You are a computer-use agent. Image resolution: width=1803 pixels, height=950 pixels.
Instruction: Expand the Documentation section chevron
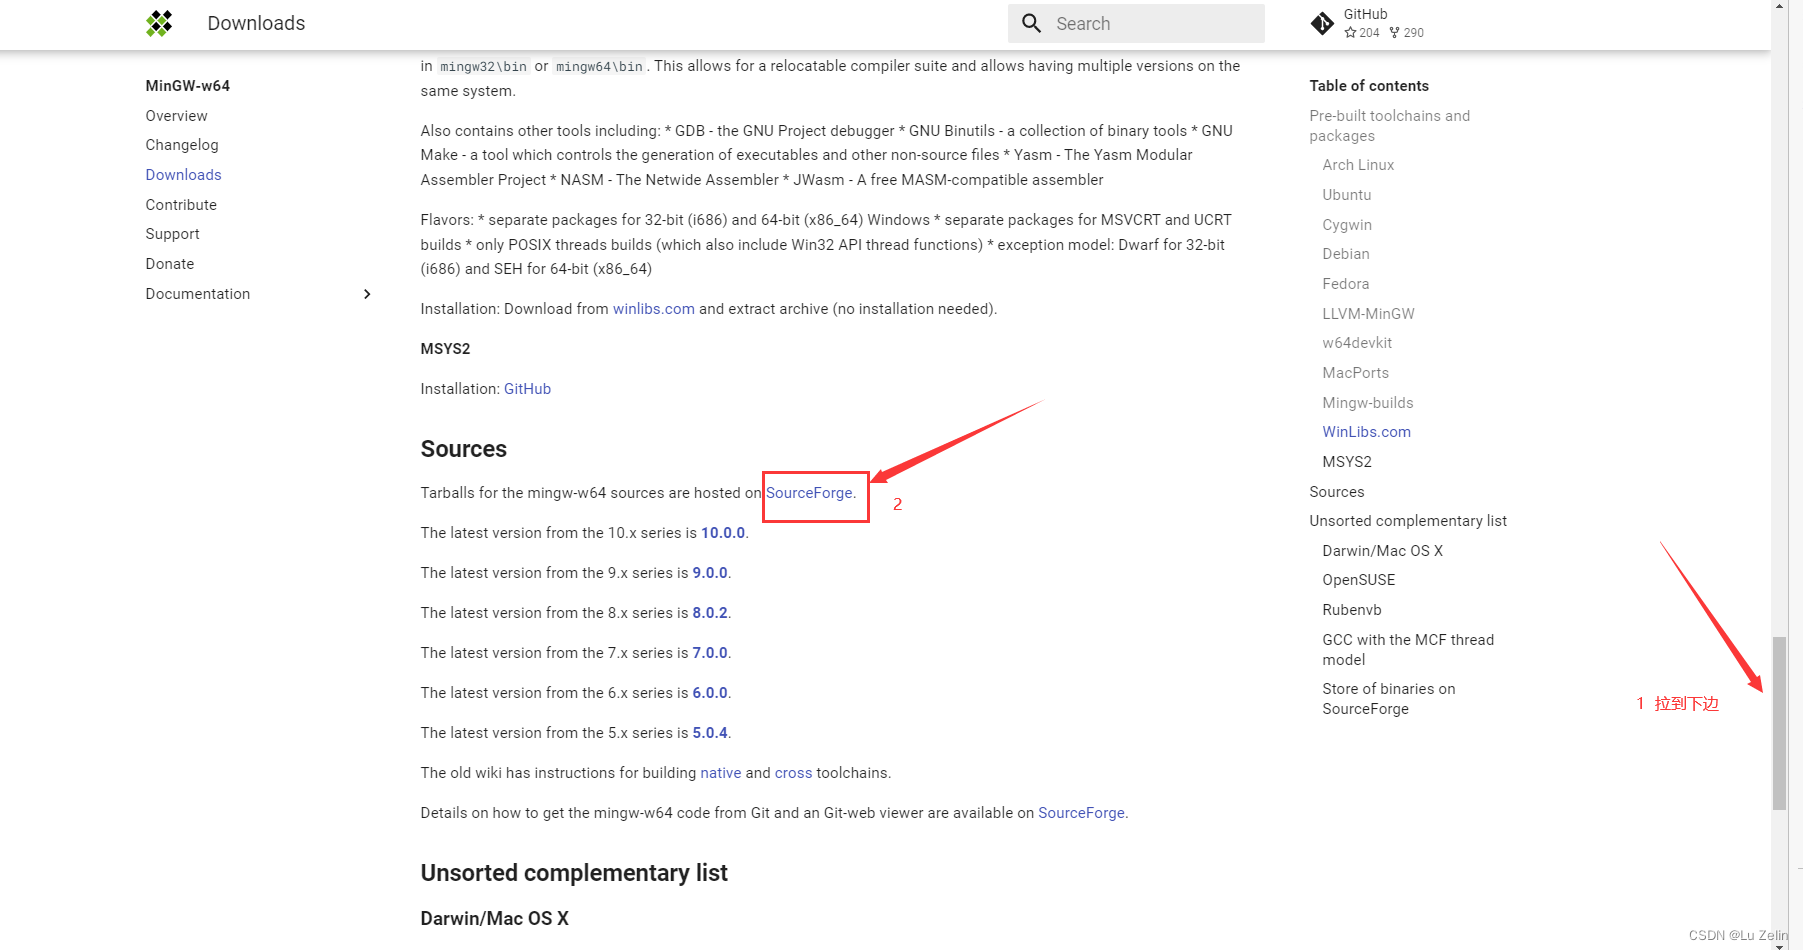point(367,294)
